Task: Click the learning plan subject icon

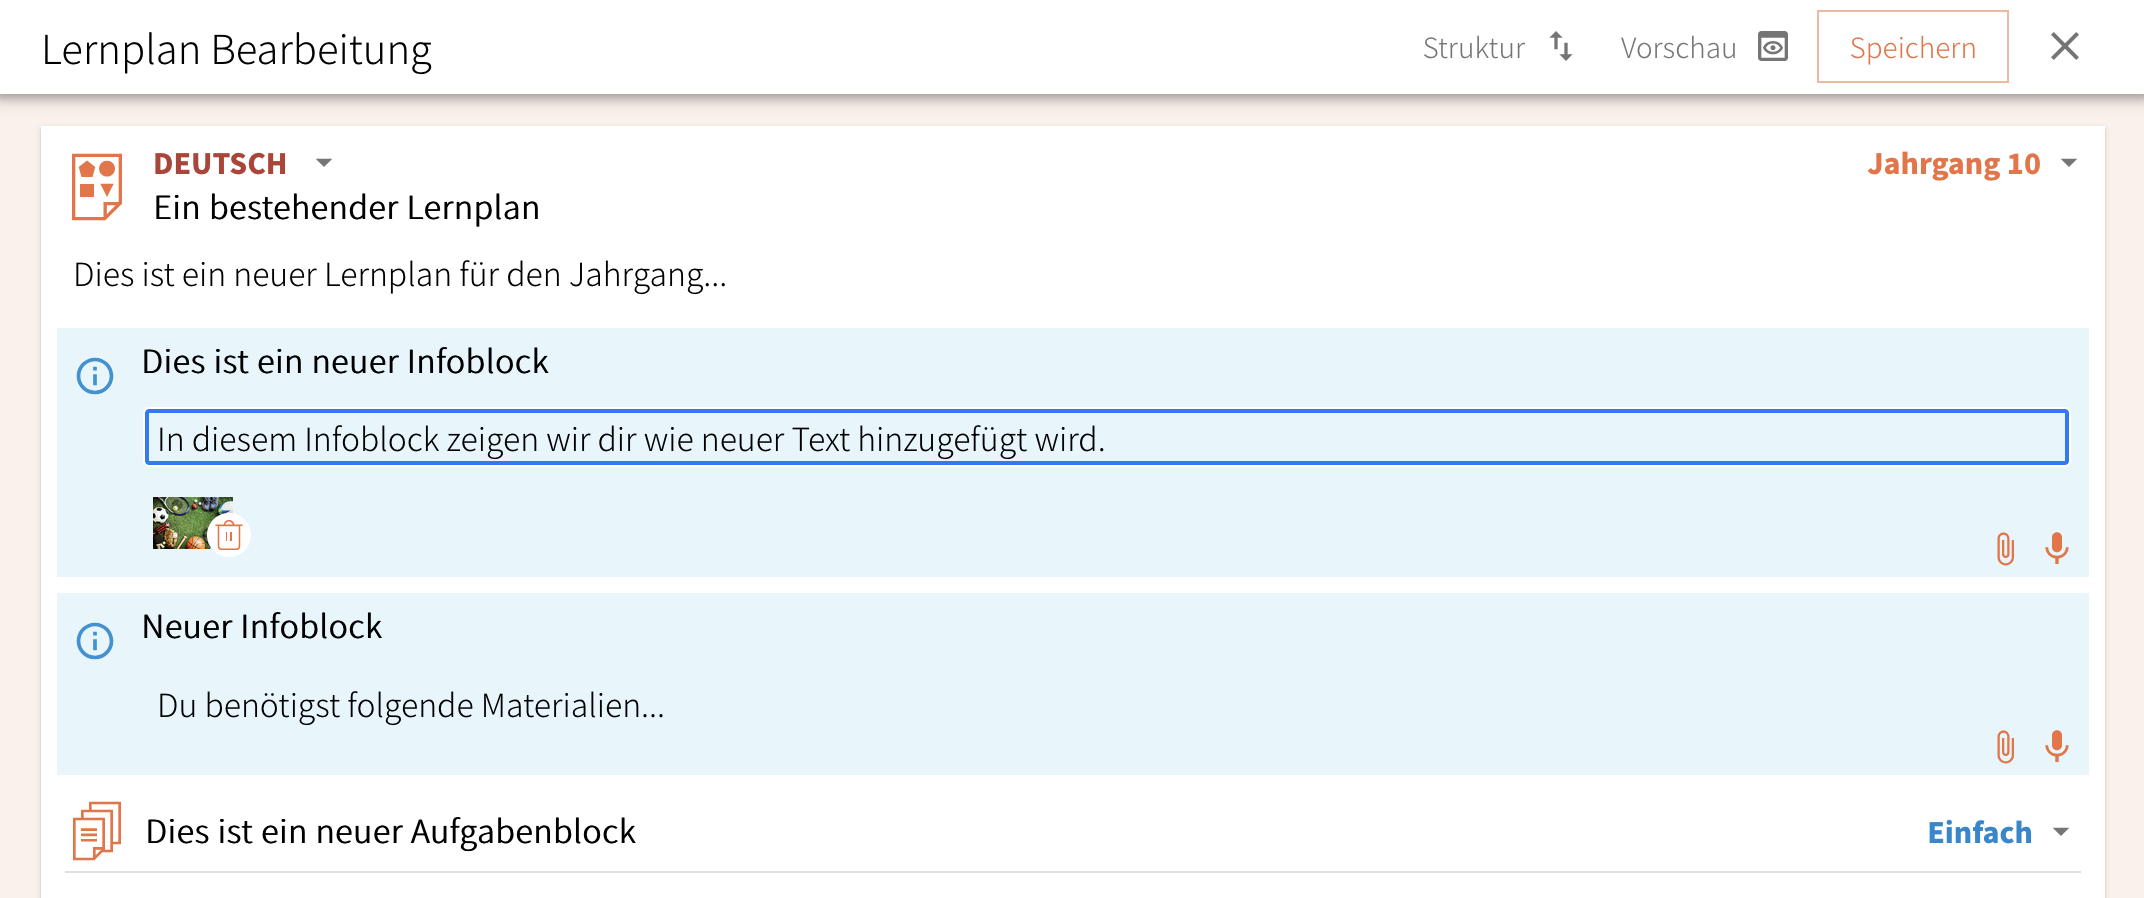Action: pos(97,186)
